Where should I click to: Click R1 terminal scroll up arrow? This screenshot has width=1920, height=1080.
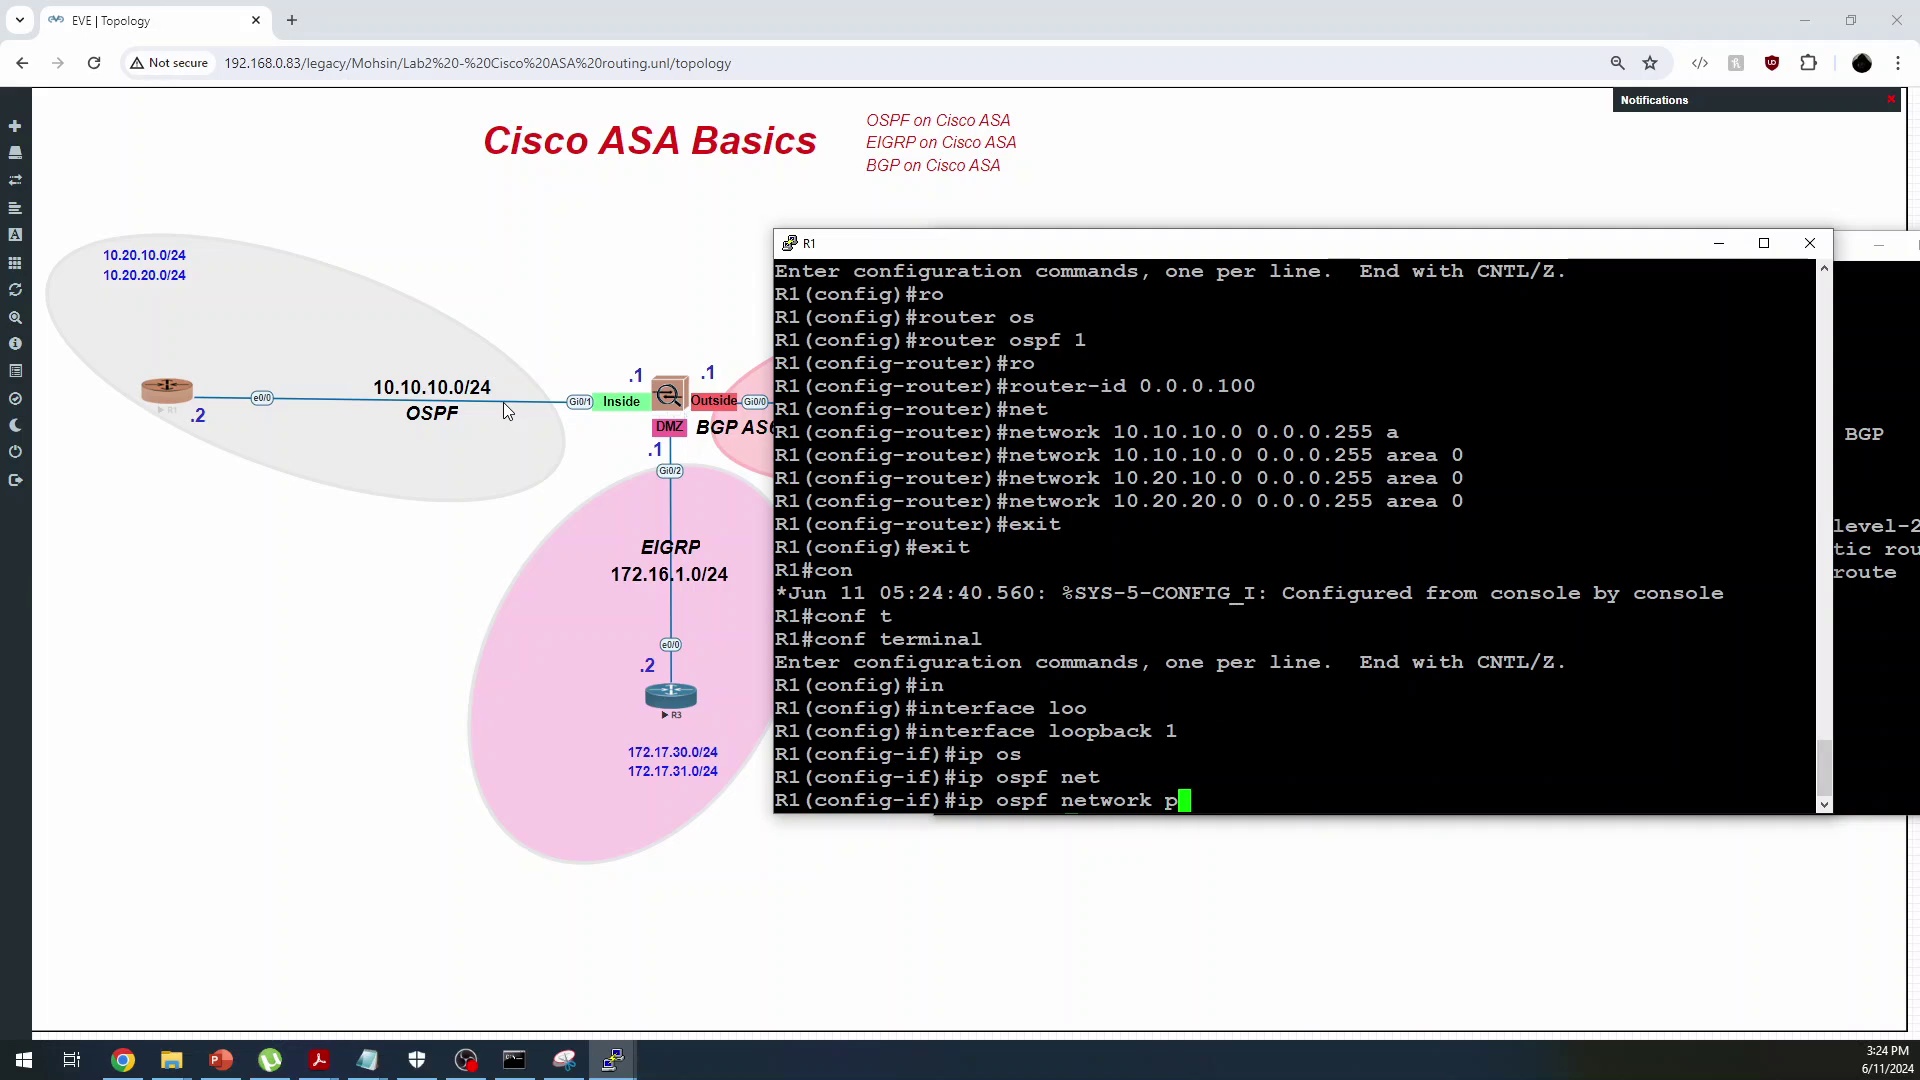[x=1825, y=268]
